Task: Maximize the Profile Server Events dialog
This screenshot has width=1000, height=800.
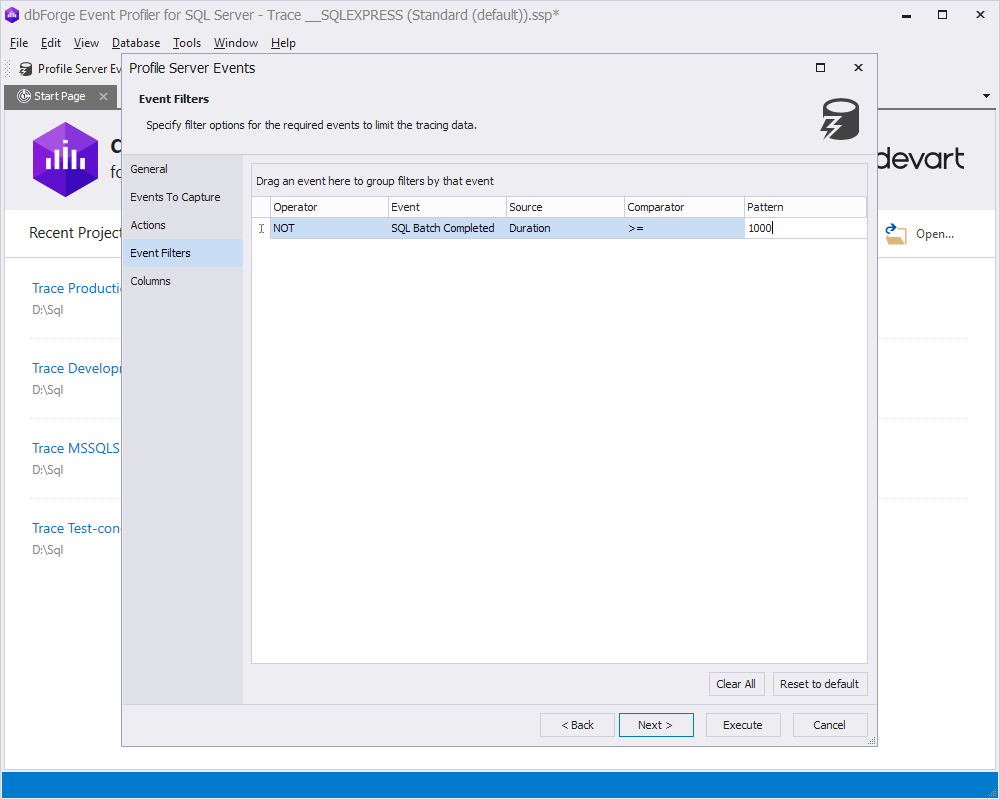Action: pyautogui.click(x=821, y=68)
